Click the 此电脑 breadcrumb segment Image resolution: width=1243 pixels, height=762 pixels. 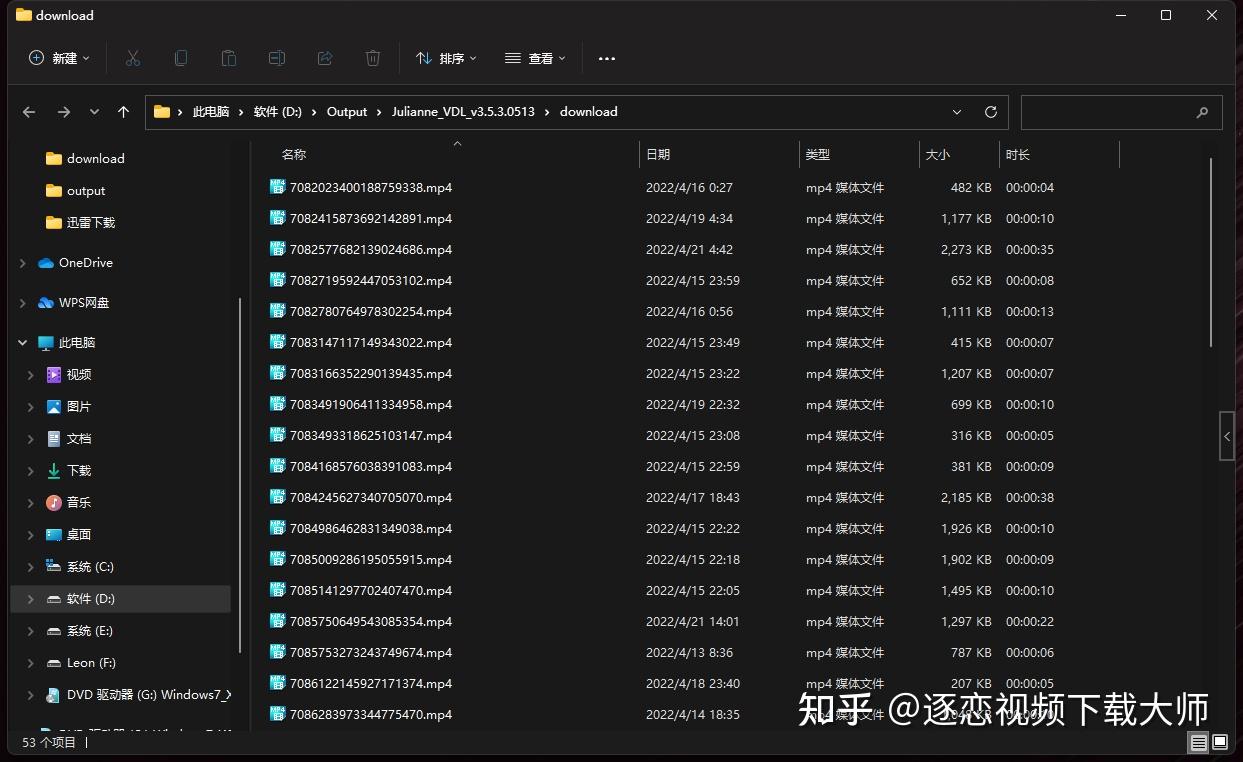(x=211, y=112)
